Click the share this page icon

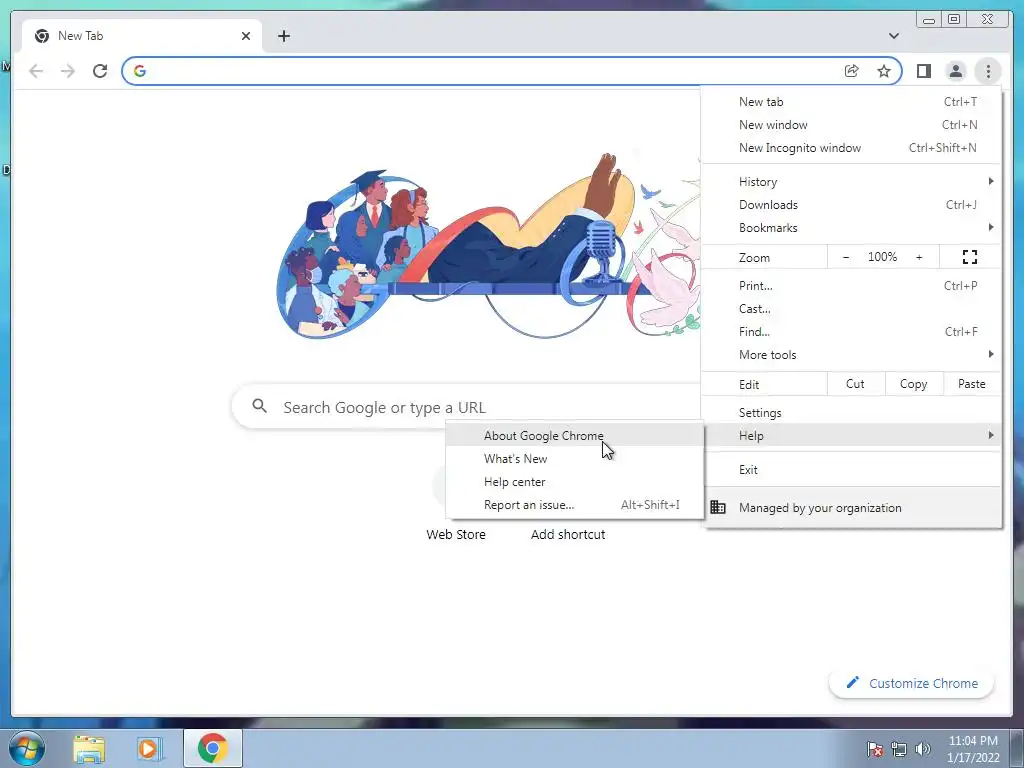click(x=852, y=71)
